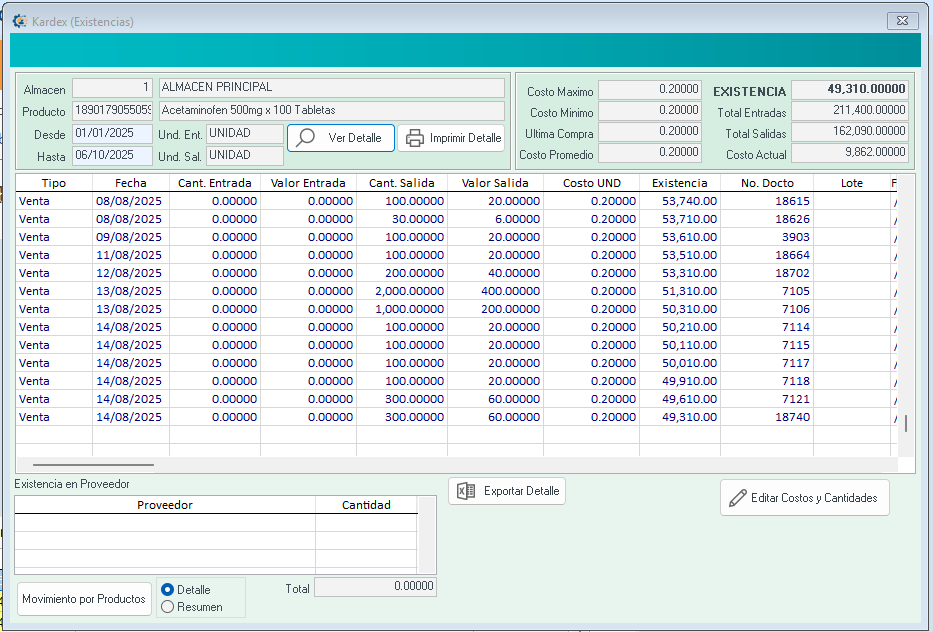Click the Excel icon on Exportar Detalle
933x632 pixels.
click(x=465, y=491)
